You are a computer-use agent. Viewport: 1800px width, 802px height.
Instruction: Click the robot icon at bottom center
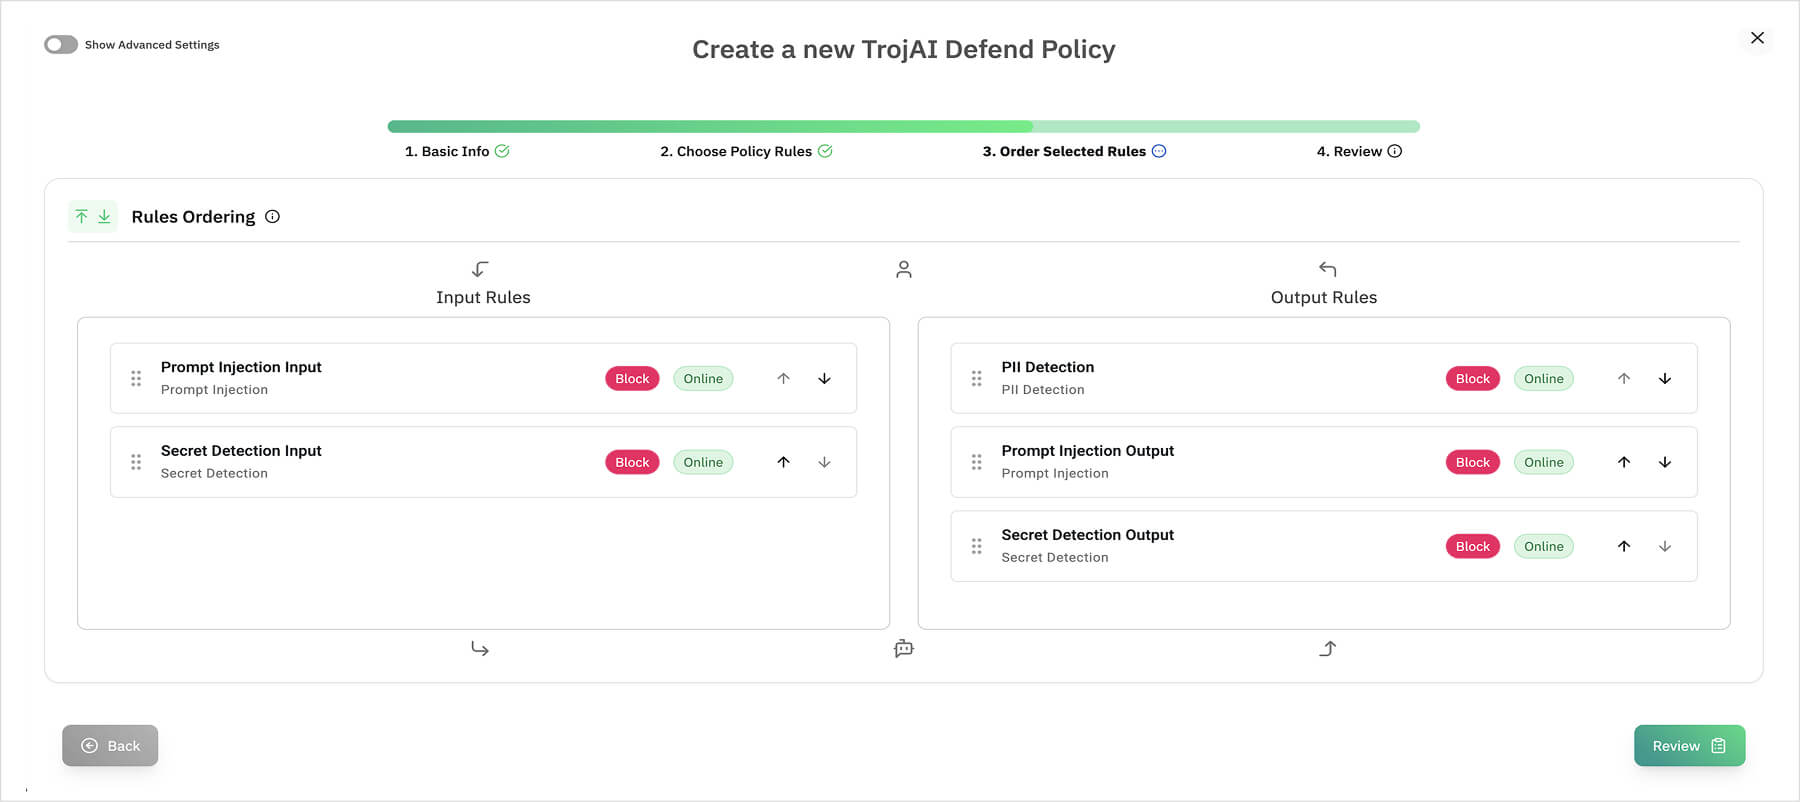(x=904, y=649)
